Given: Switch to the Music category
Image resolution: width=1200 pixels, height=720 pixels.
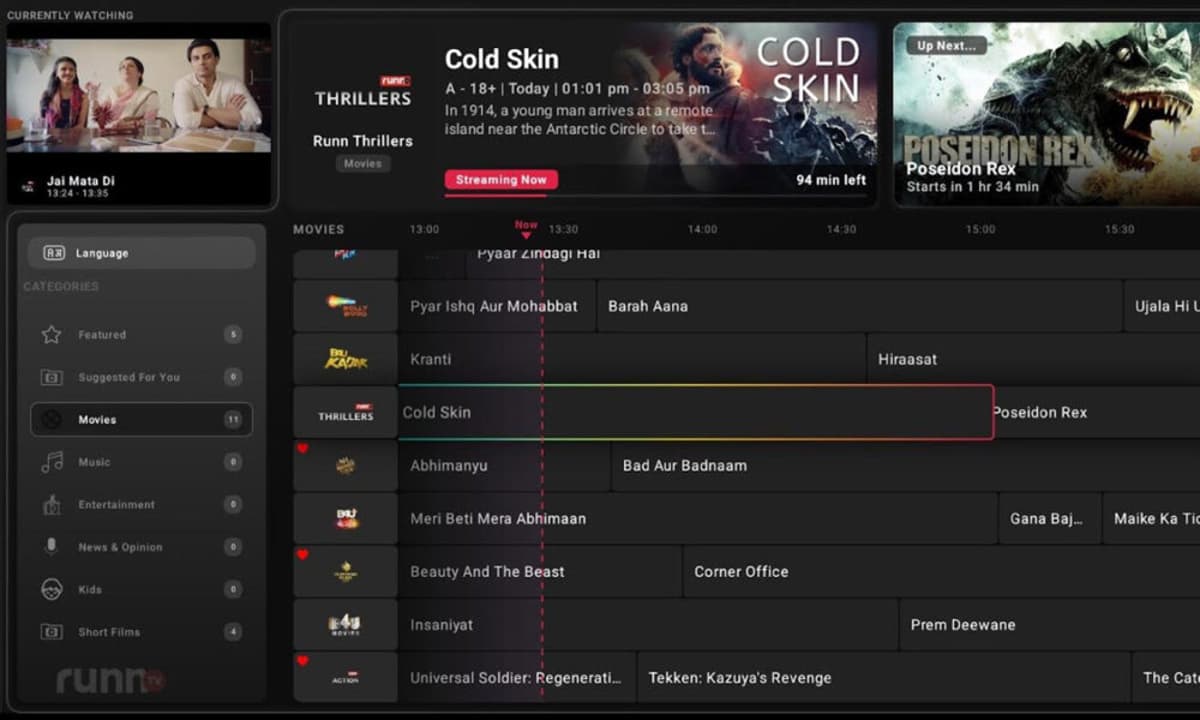Looking at the screenshot, I should (x=141, y=462).
